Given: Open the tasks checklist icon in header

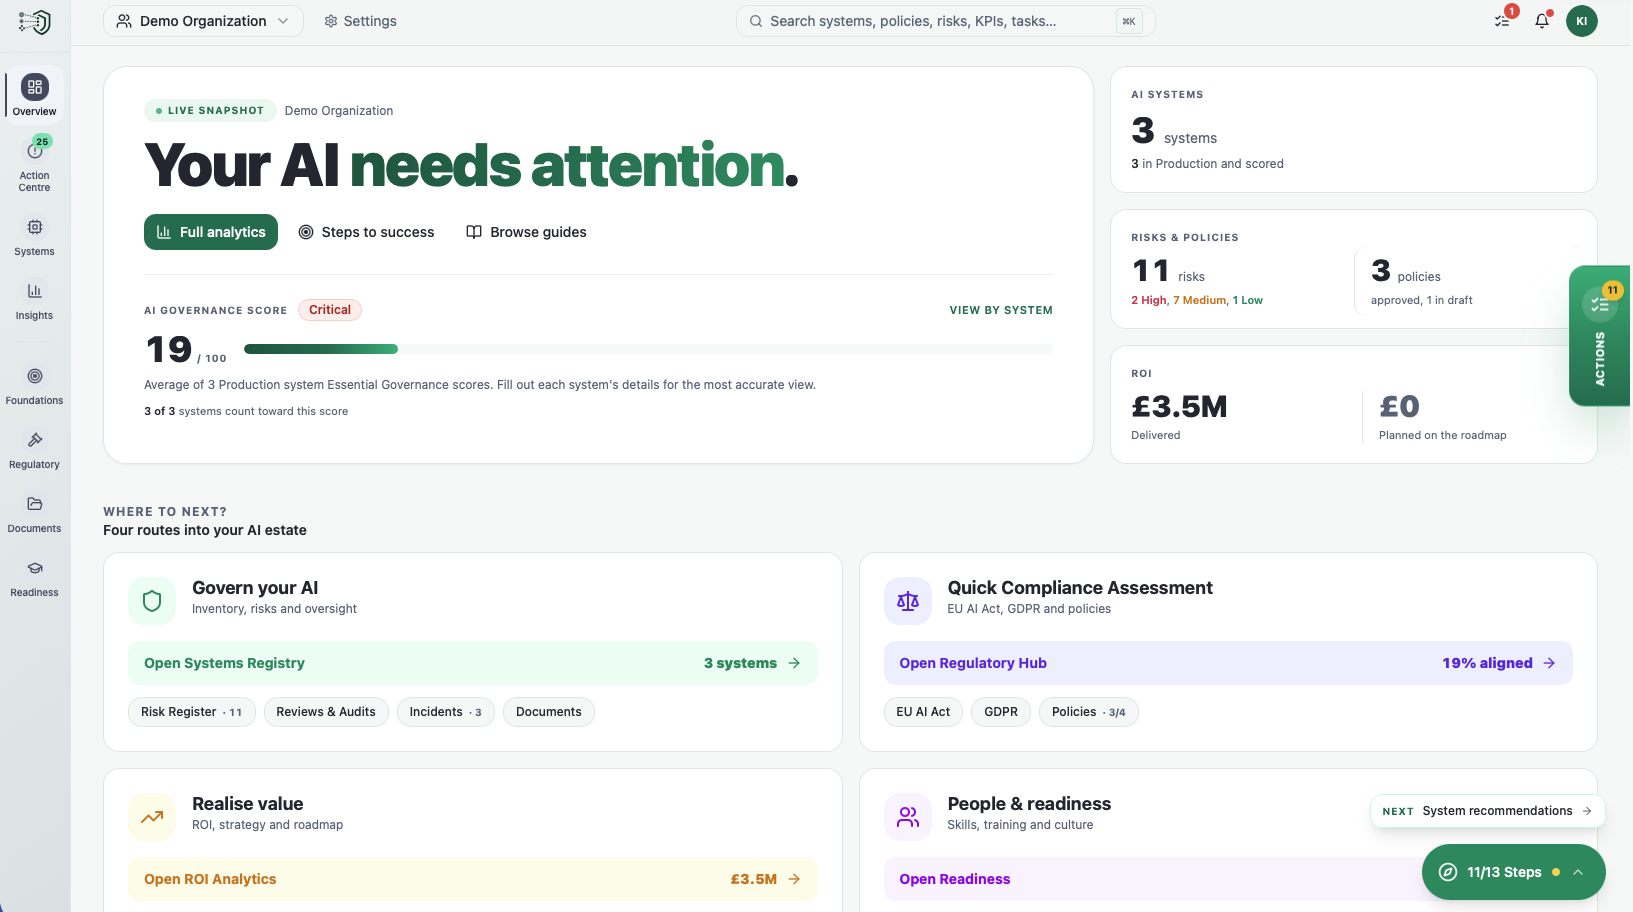Looking at the screenshot, I should pos(1502,21).
